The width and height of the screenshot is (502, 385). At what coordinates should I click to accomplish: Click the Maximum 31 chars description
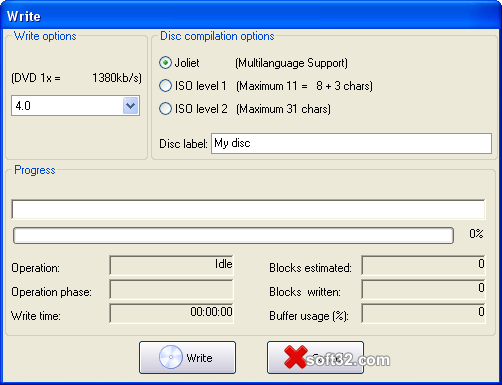click(283, 109)
